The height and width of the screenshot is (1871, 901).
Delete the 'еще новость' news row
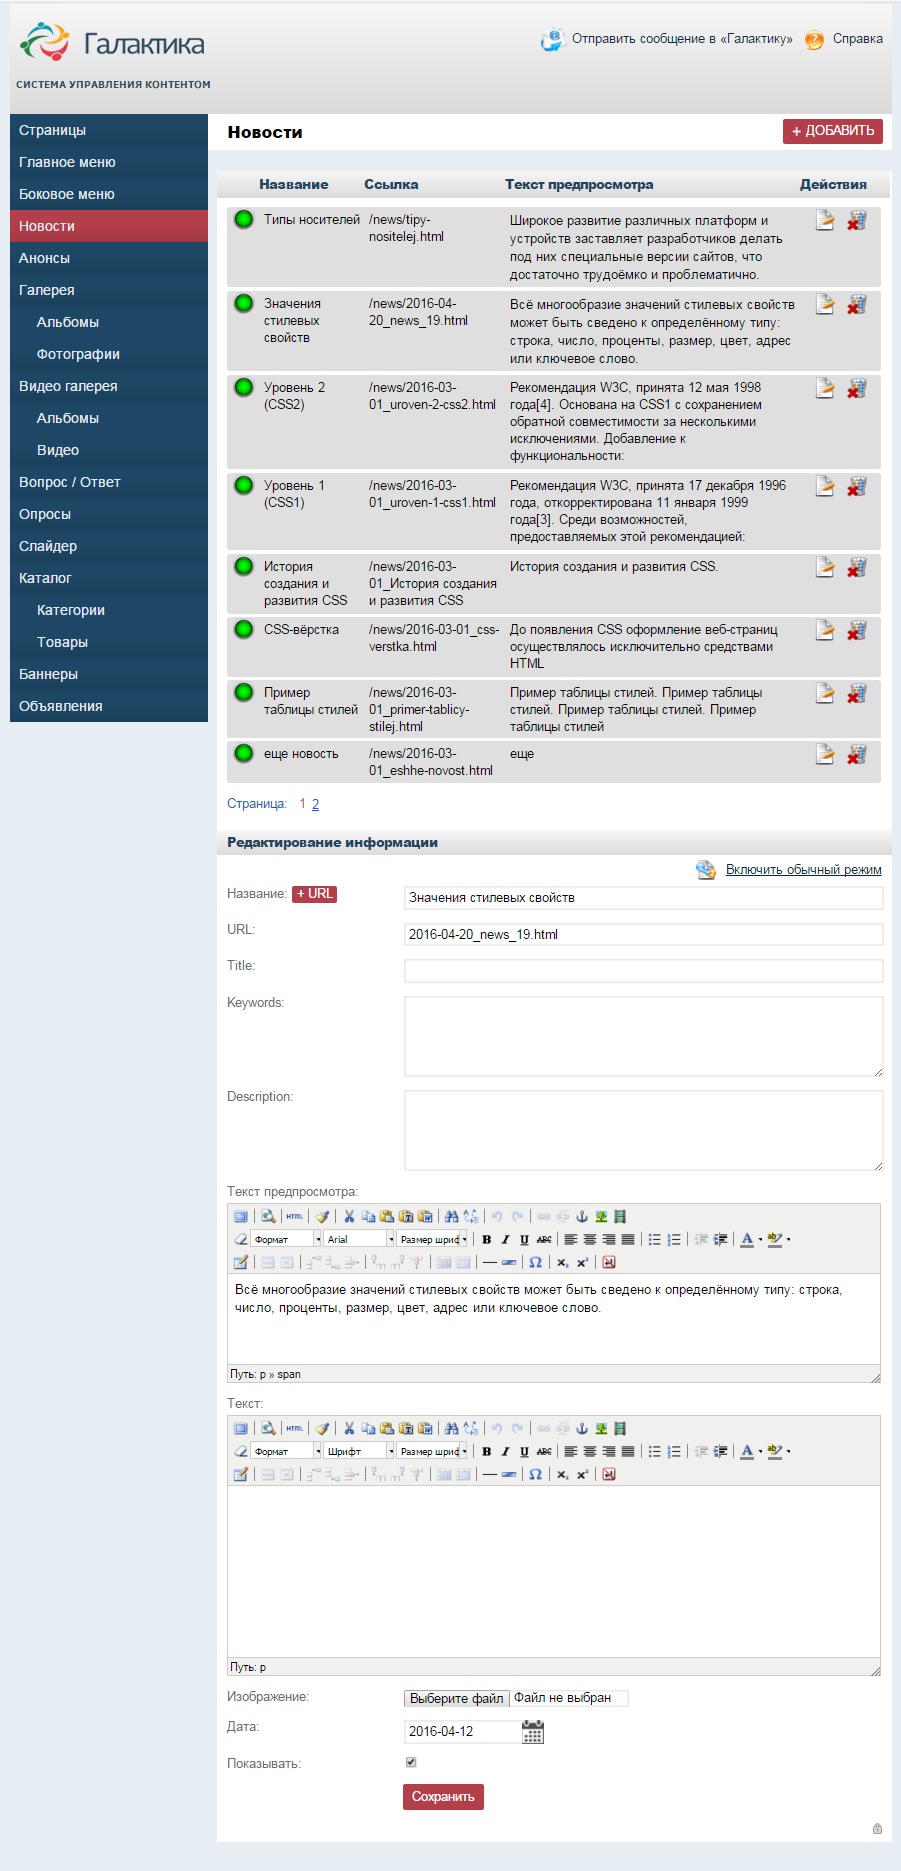point(857,754)
